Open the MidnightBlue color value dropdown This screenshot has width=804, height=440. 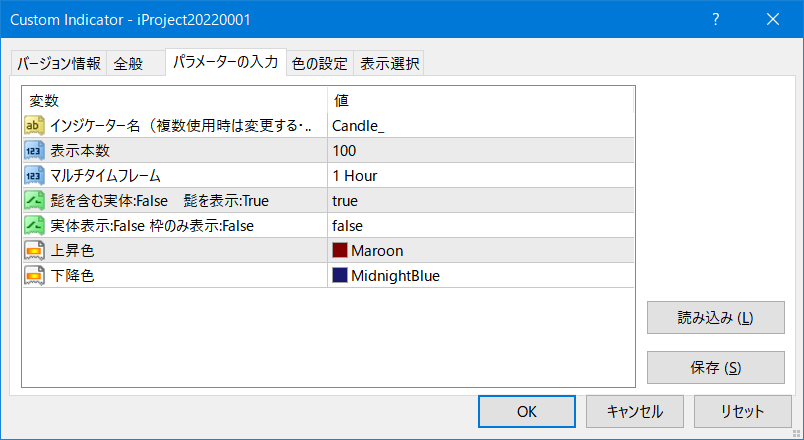[480, 276]
